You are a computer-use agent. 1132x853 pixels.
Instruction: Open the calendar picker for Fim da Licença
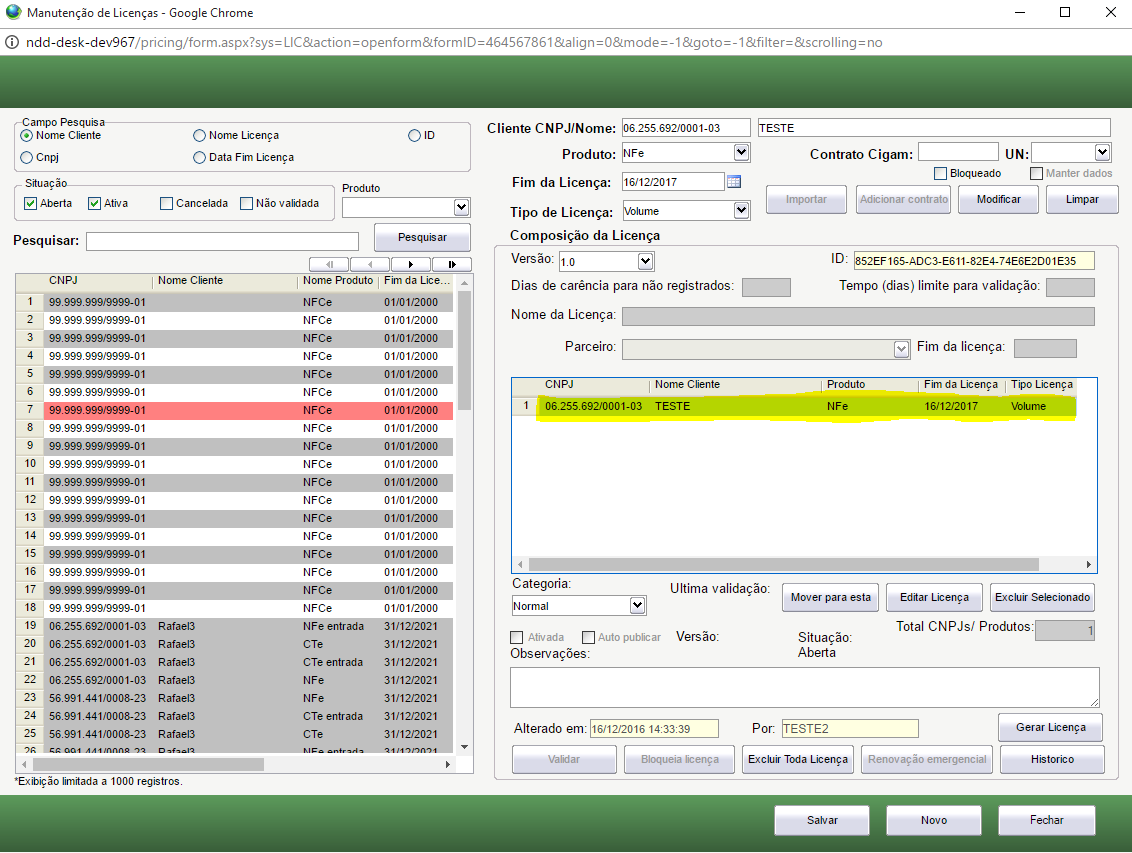click(734, 182)
